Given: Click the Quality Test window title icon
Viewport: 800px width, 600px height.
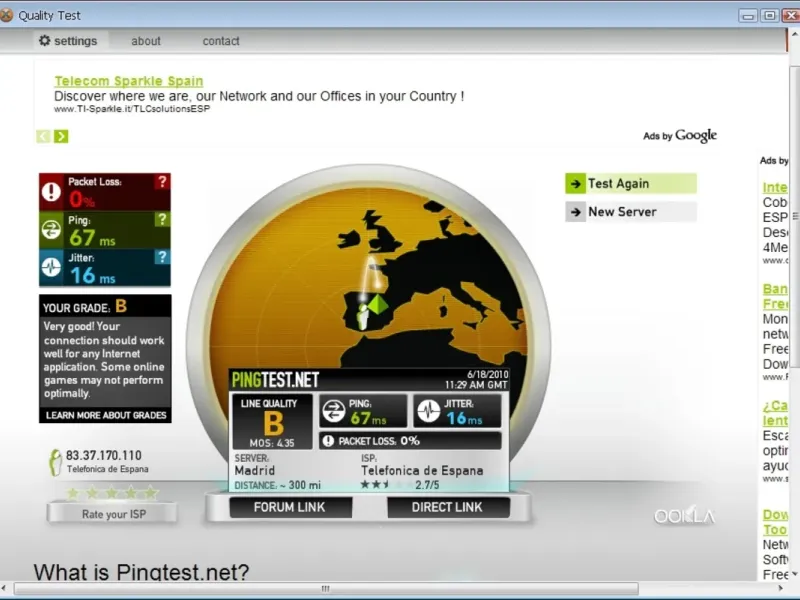Looking at the screenshot, I should click(x=6, y=15).
